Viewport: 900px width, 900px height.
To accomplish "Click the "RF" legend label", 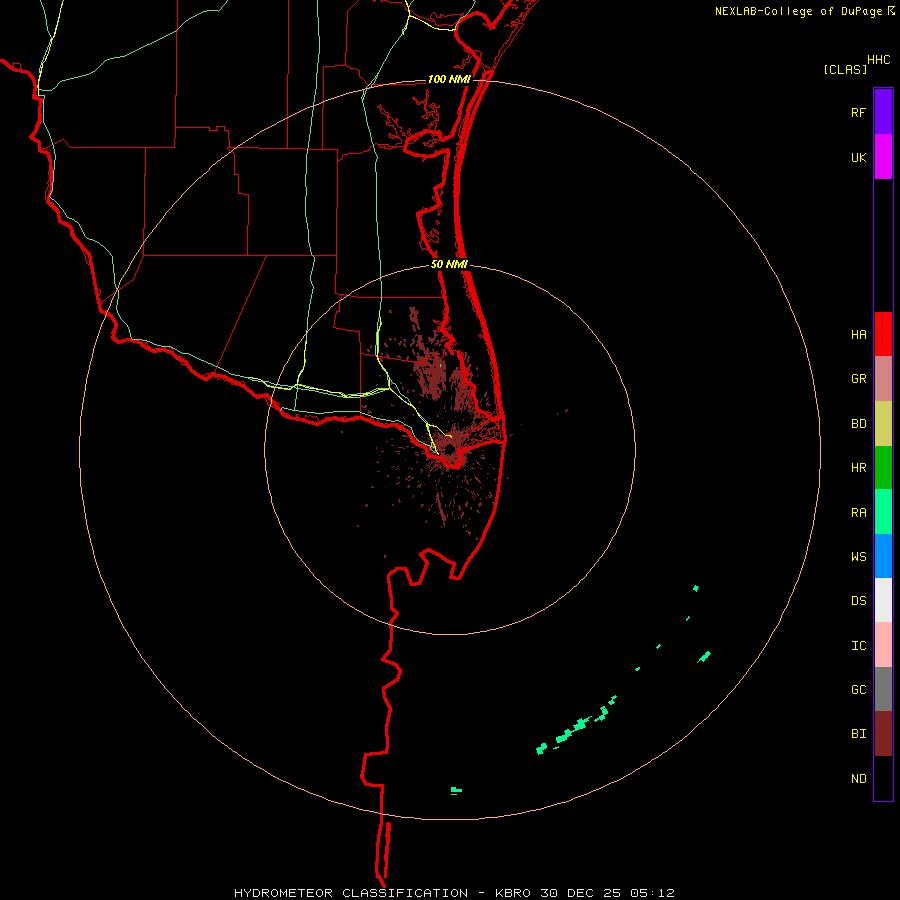I will pos(859,113).
